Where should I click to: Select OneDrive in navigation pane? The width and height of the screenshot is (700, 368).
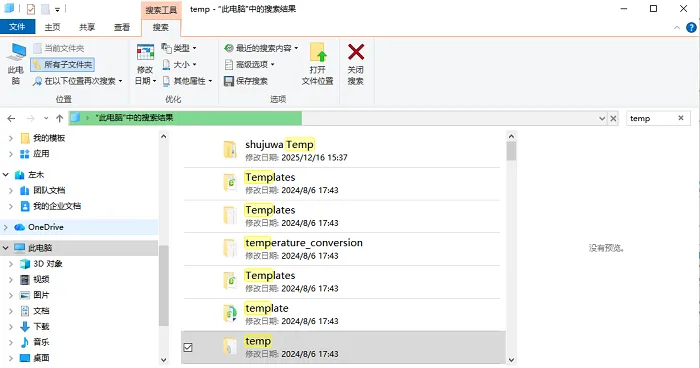click(46, 227)
